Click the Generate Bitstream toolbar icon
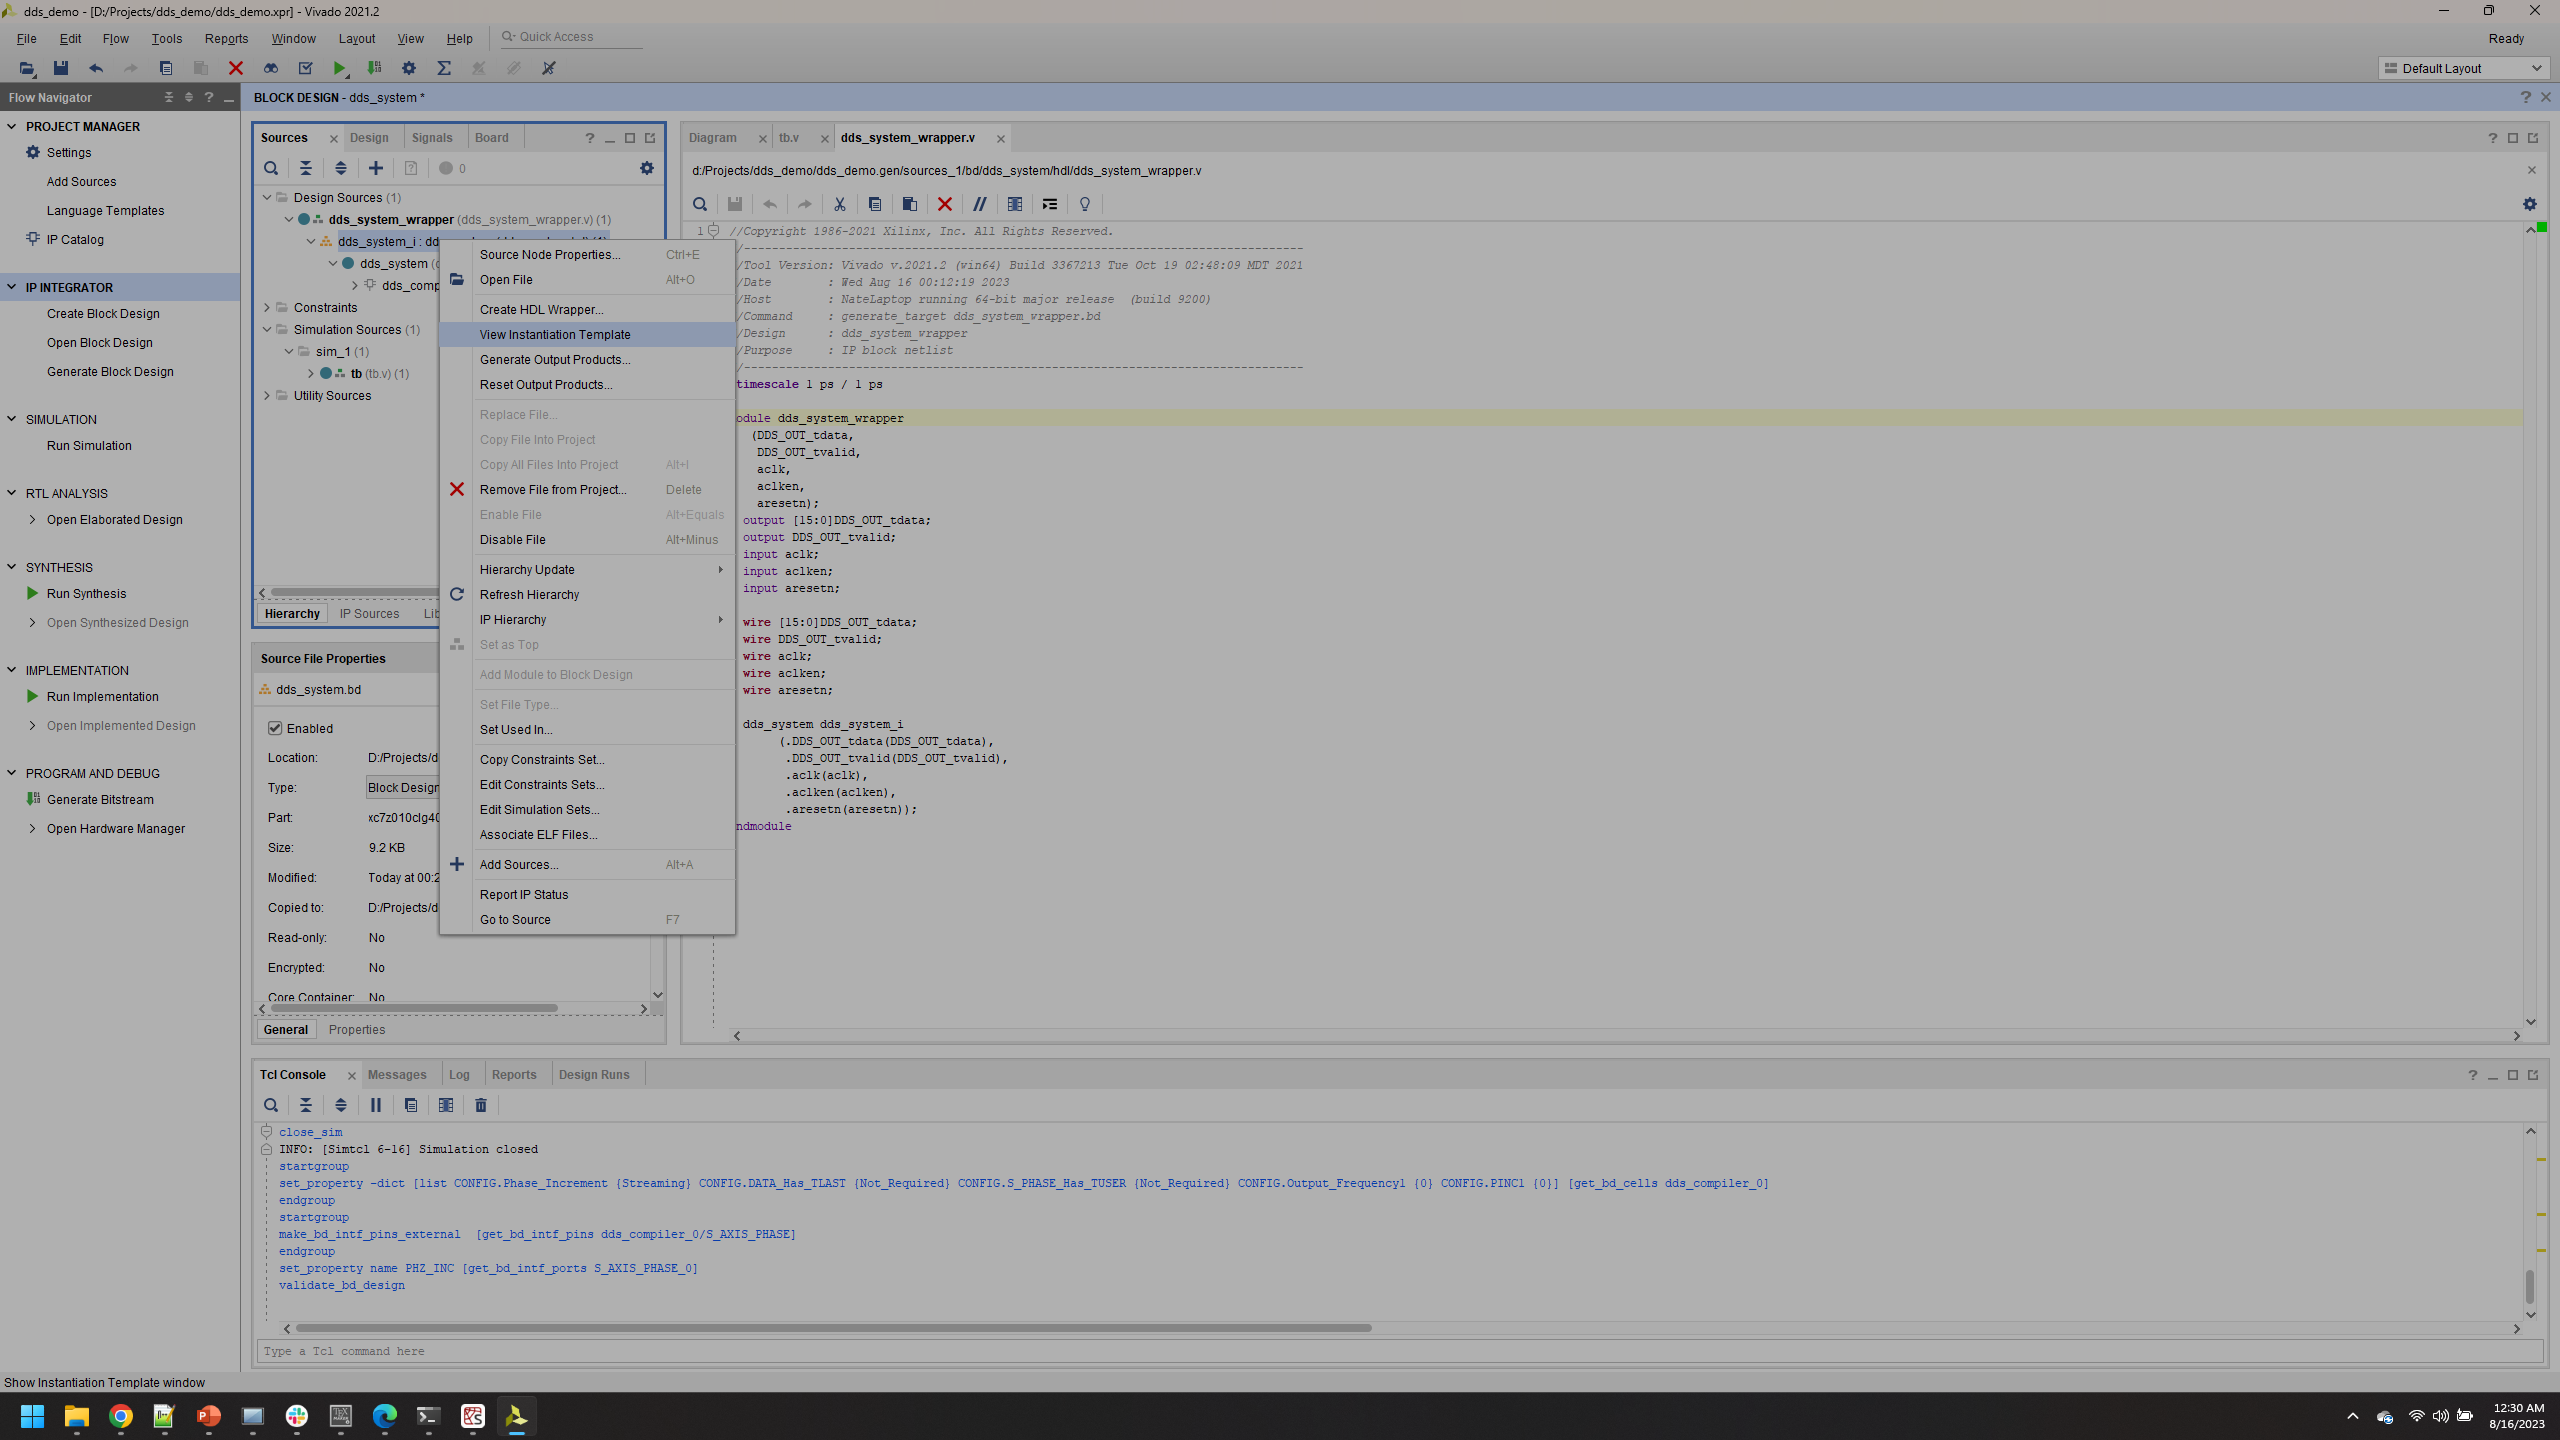 pos(374,68)
